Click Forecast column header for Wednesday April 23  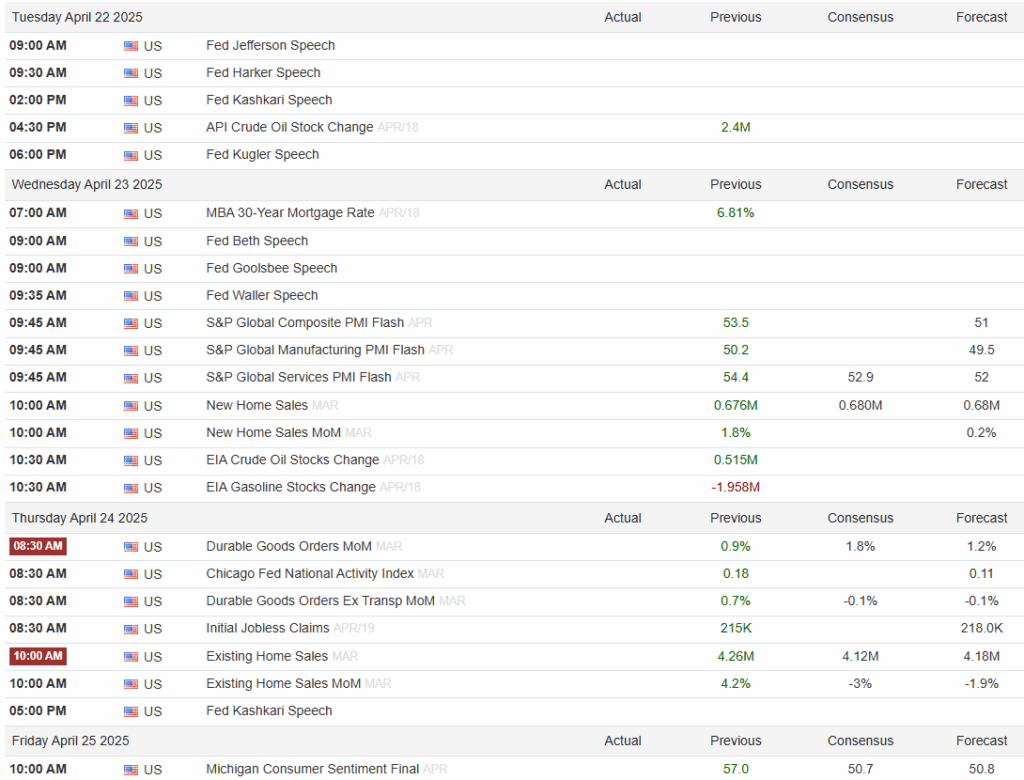coord(982,184)
